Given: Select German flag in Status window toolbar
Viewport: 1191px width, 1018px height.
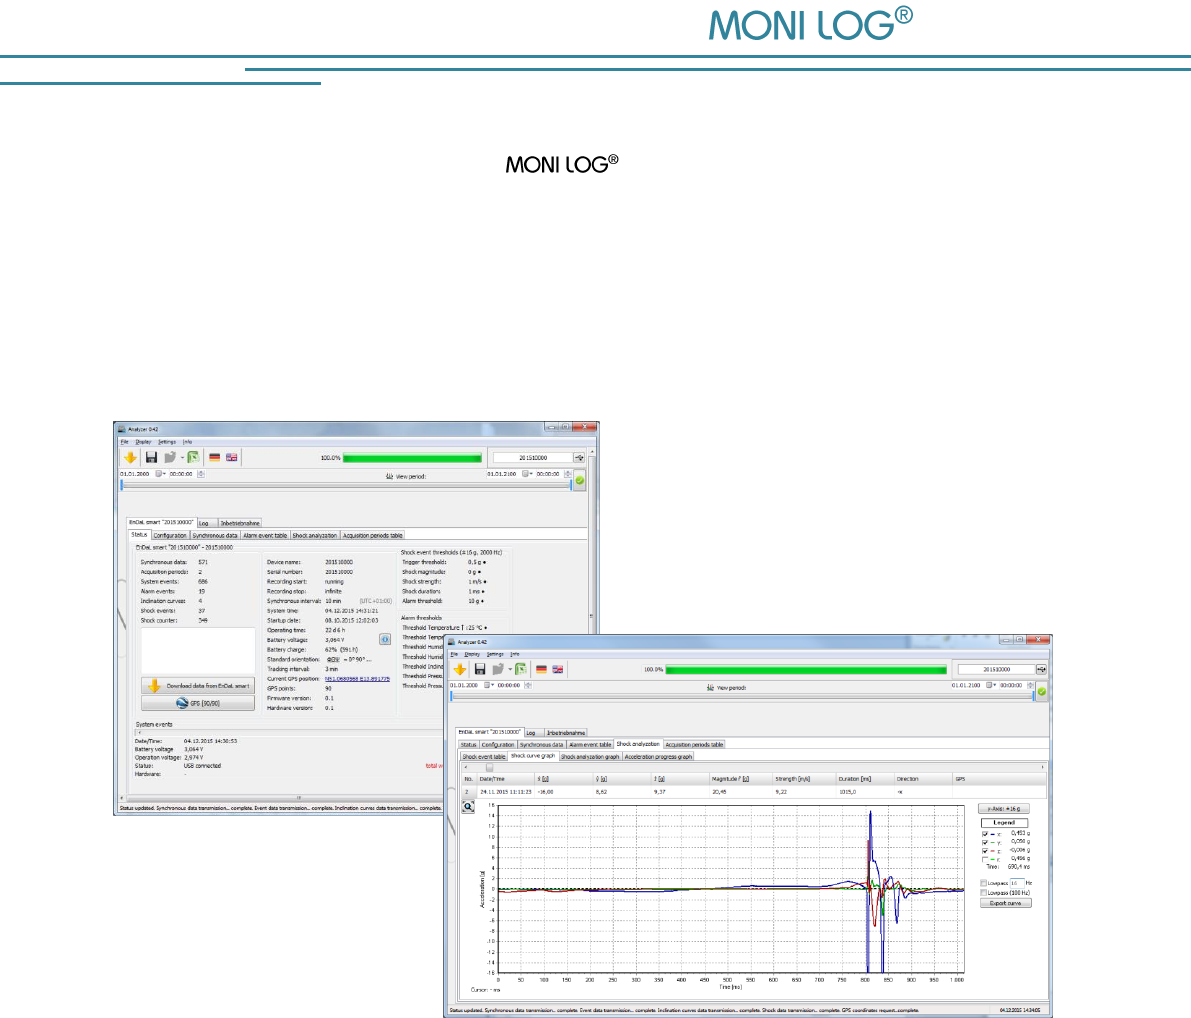Looking at the screenshot, I should (215, 457).
